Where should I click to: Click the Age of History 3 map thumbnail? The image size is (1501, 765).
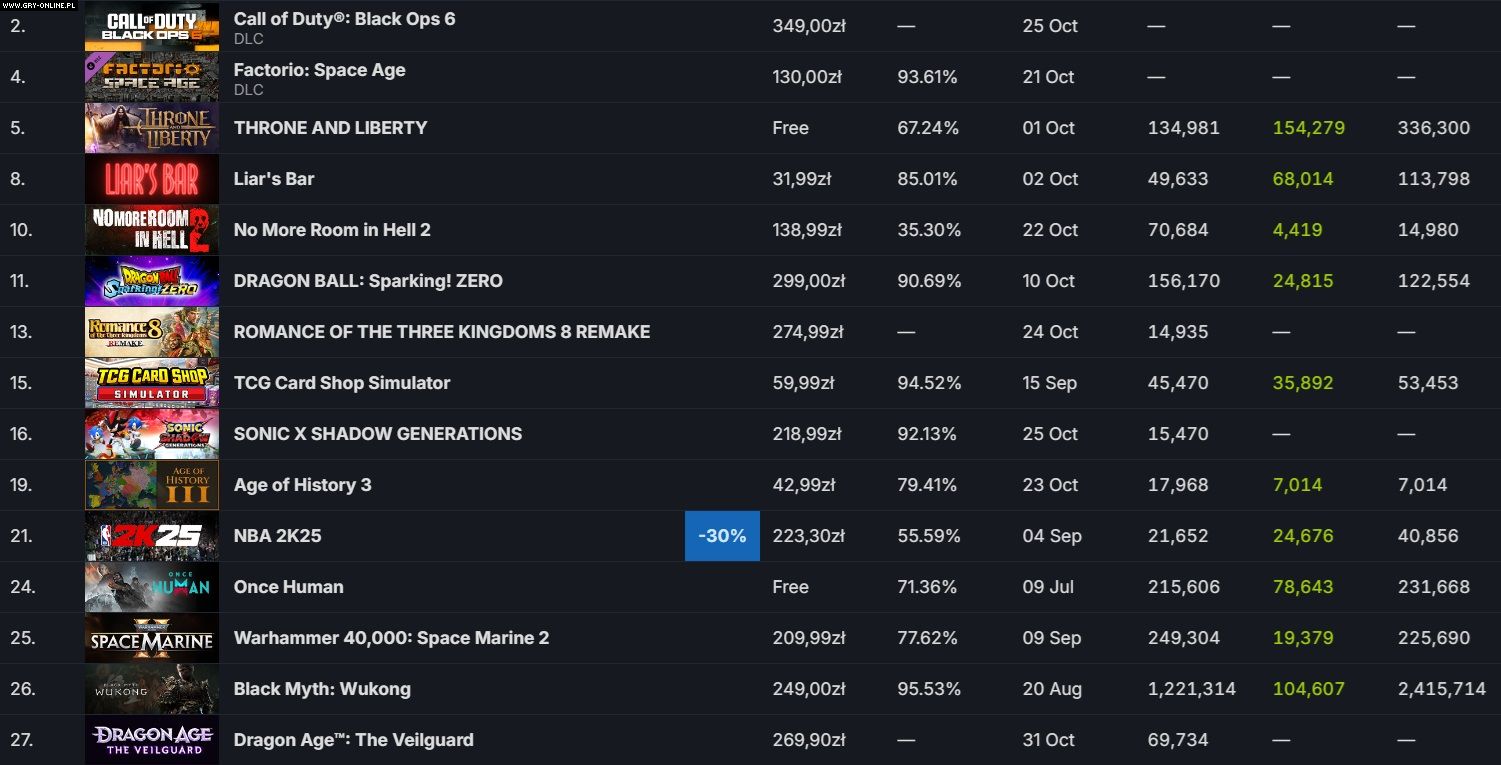pyautogui.click(x=151, y=485)
